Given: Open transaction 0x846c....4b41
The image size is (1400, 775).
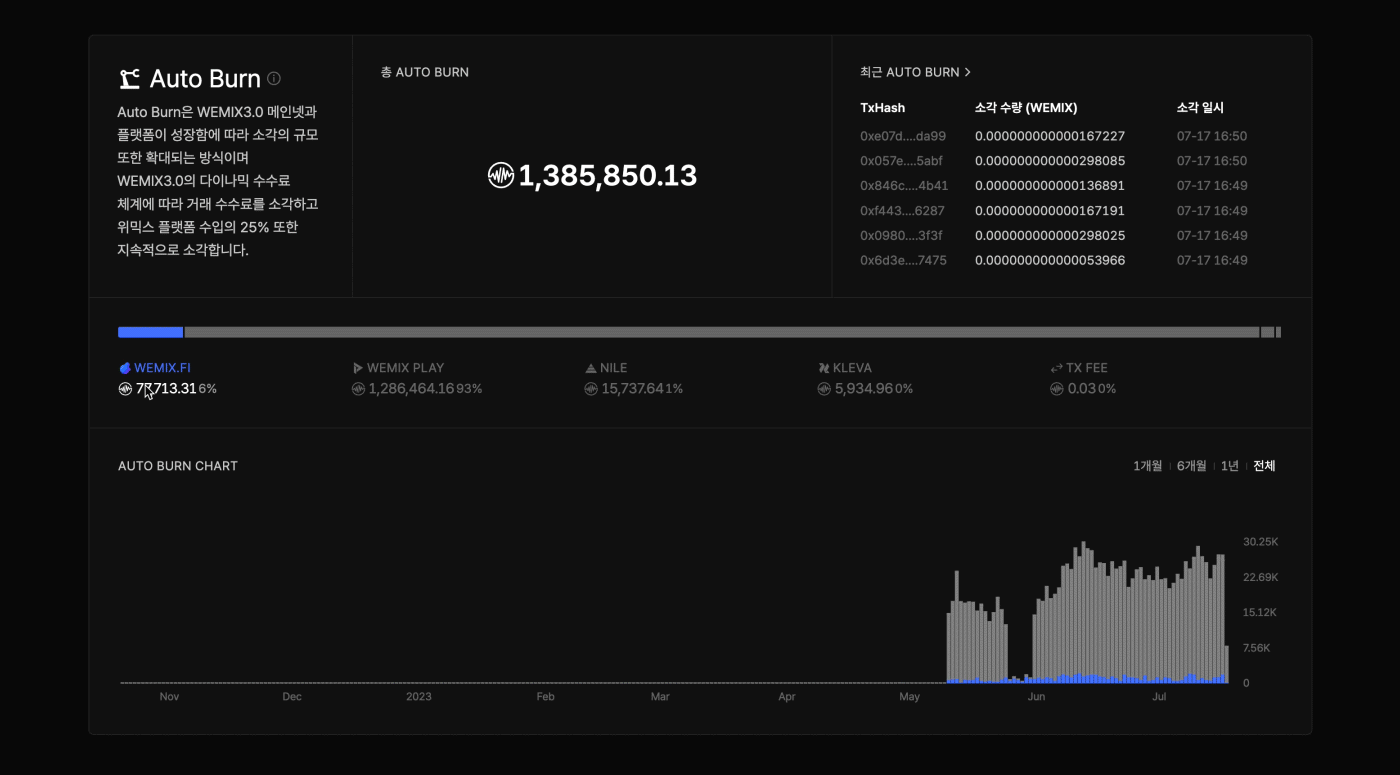Looking at the screenshot, I should tap(904, 186).
